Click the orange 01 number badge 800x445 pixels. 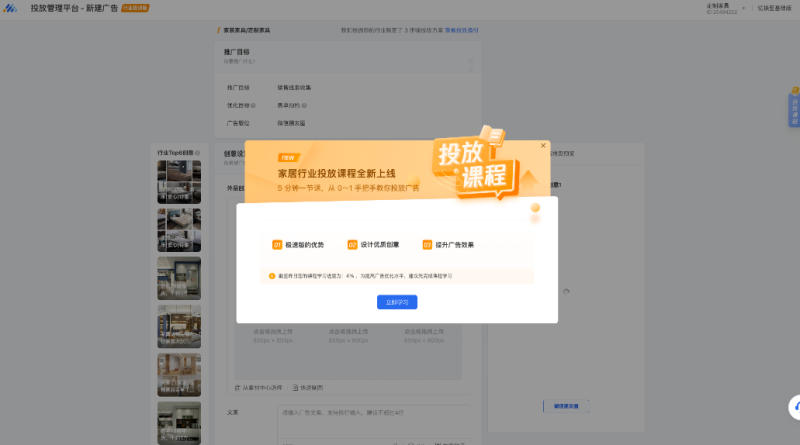coord(277,245)
